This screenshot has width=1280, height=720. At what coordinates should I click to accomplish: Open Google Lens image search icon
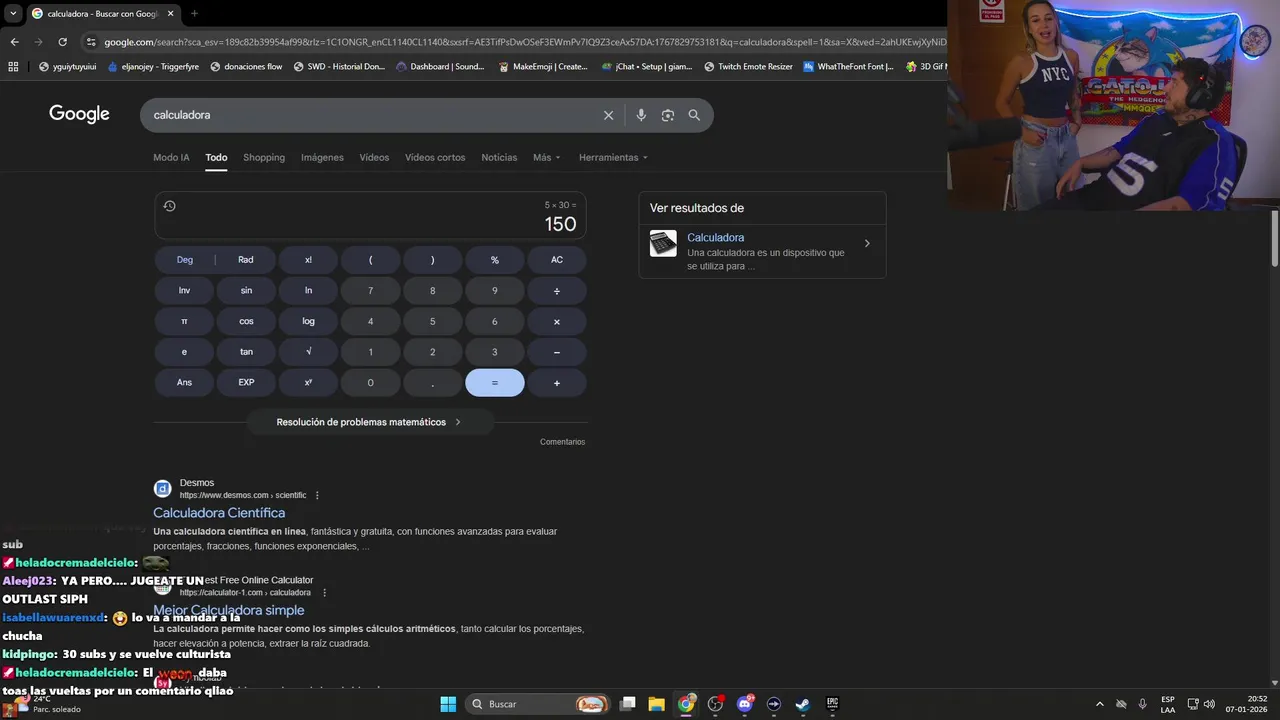click(667, 115)
